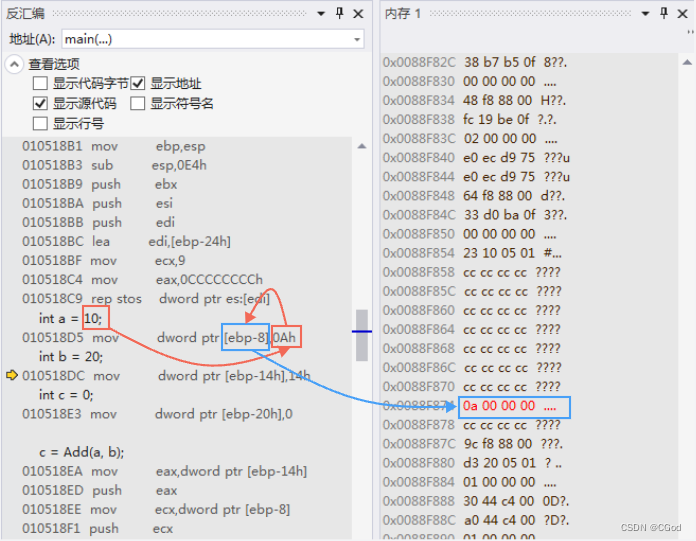
Task: Click memory row 0x0088F82C
Action: 475,62
